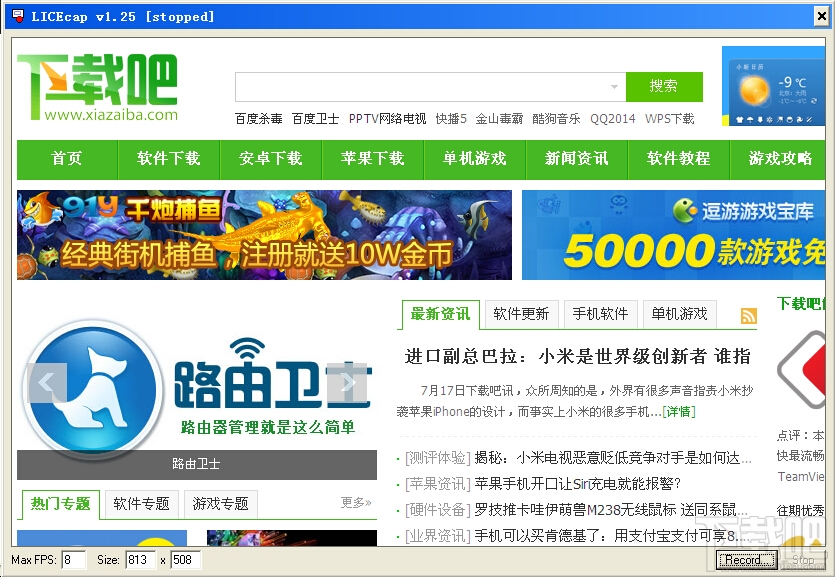Open the 单机游戏 navigation item
Screen dimensions: 835x577
(474, 159)
